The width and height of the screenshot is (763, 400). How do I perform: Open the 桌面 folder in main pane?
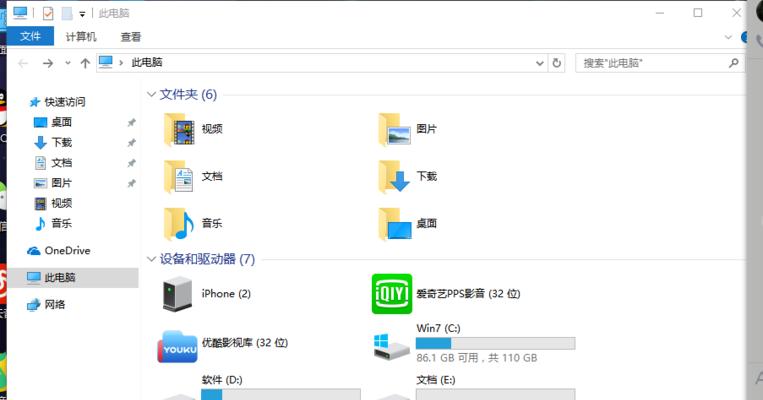(x=408, y=224)
